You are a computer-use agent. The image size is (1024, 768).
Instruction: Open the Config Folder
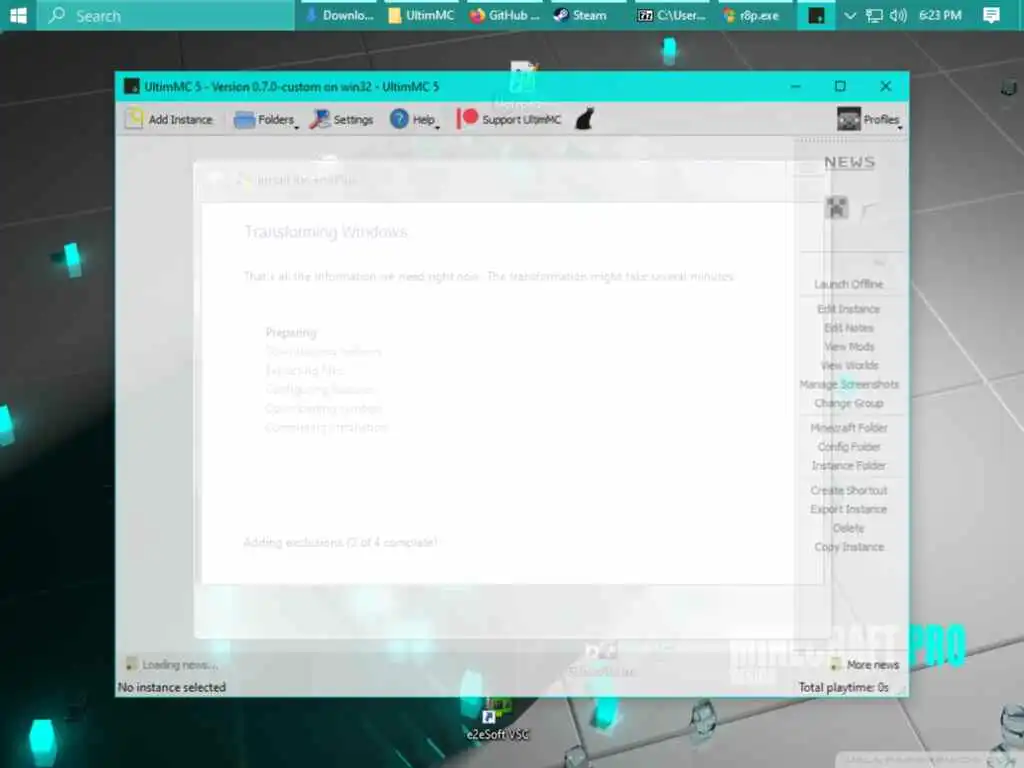click(848, 447)
